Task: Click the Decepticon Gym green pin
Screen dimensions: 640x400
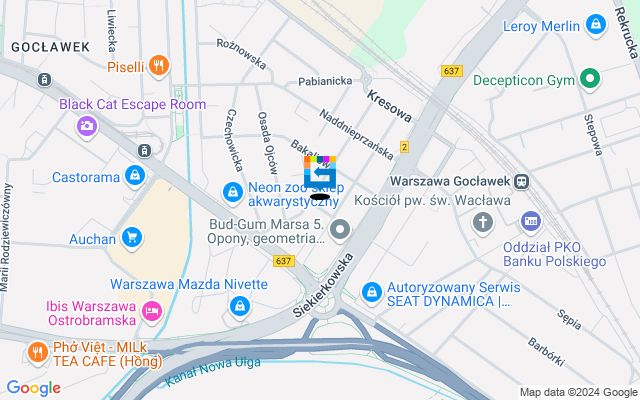Action: (x=590, y=79)
